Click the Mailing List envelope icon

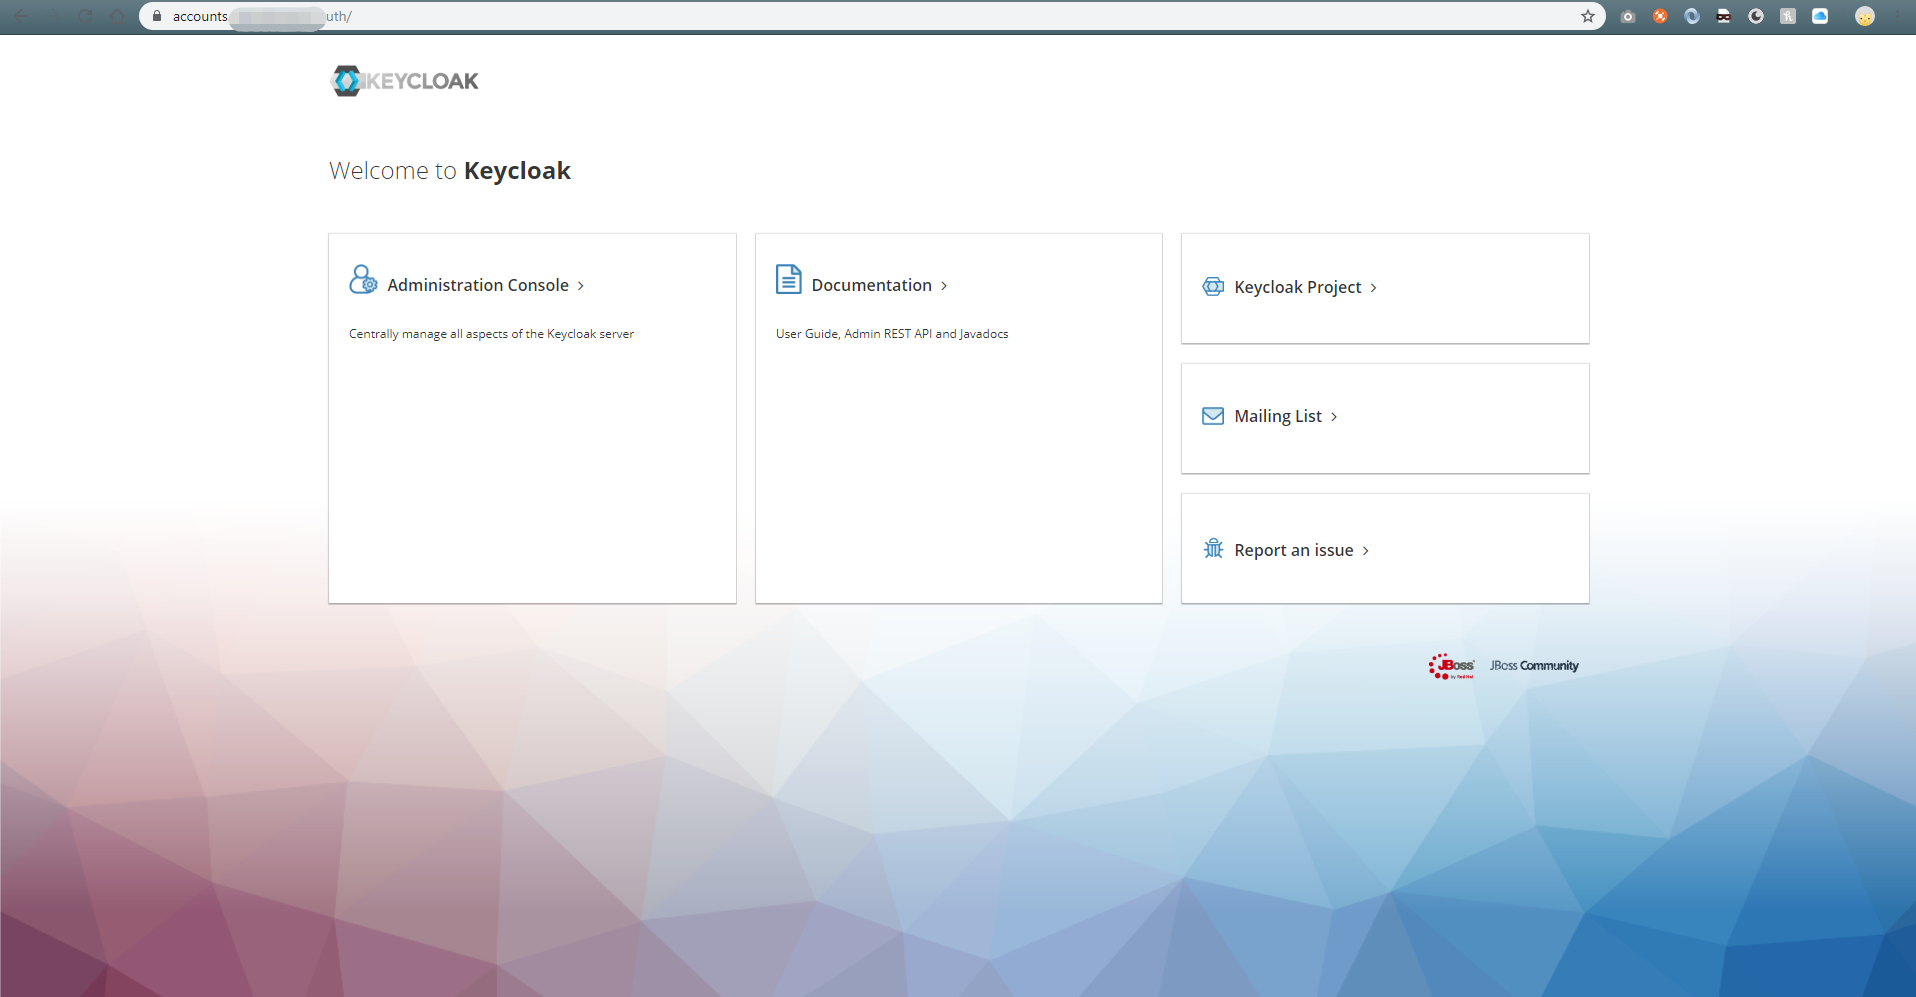1213,416
